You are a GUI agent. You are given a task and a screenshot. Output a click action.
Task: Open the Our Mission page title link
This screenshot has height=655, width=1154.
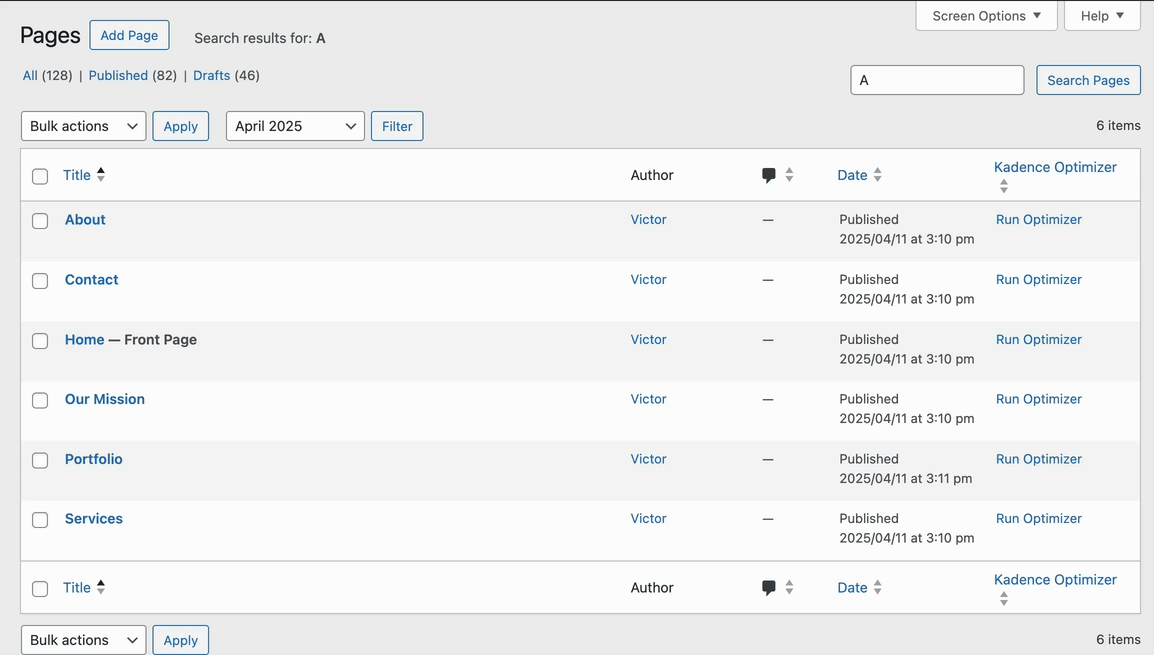point(105,399)
